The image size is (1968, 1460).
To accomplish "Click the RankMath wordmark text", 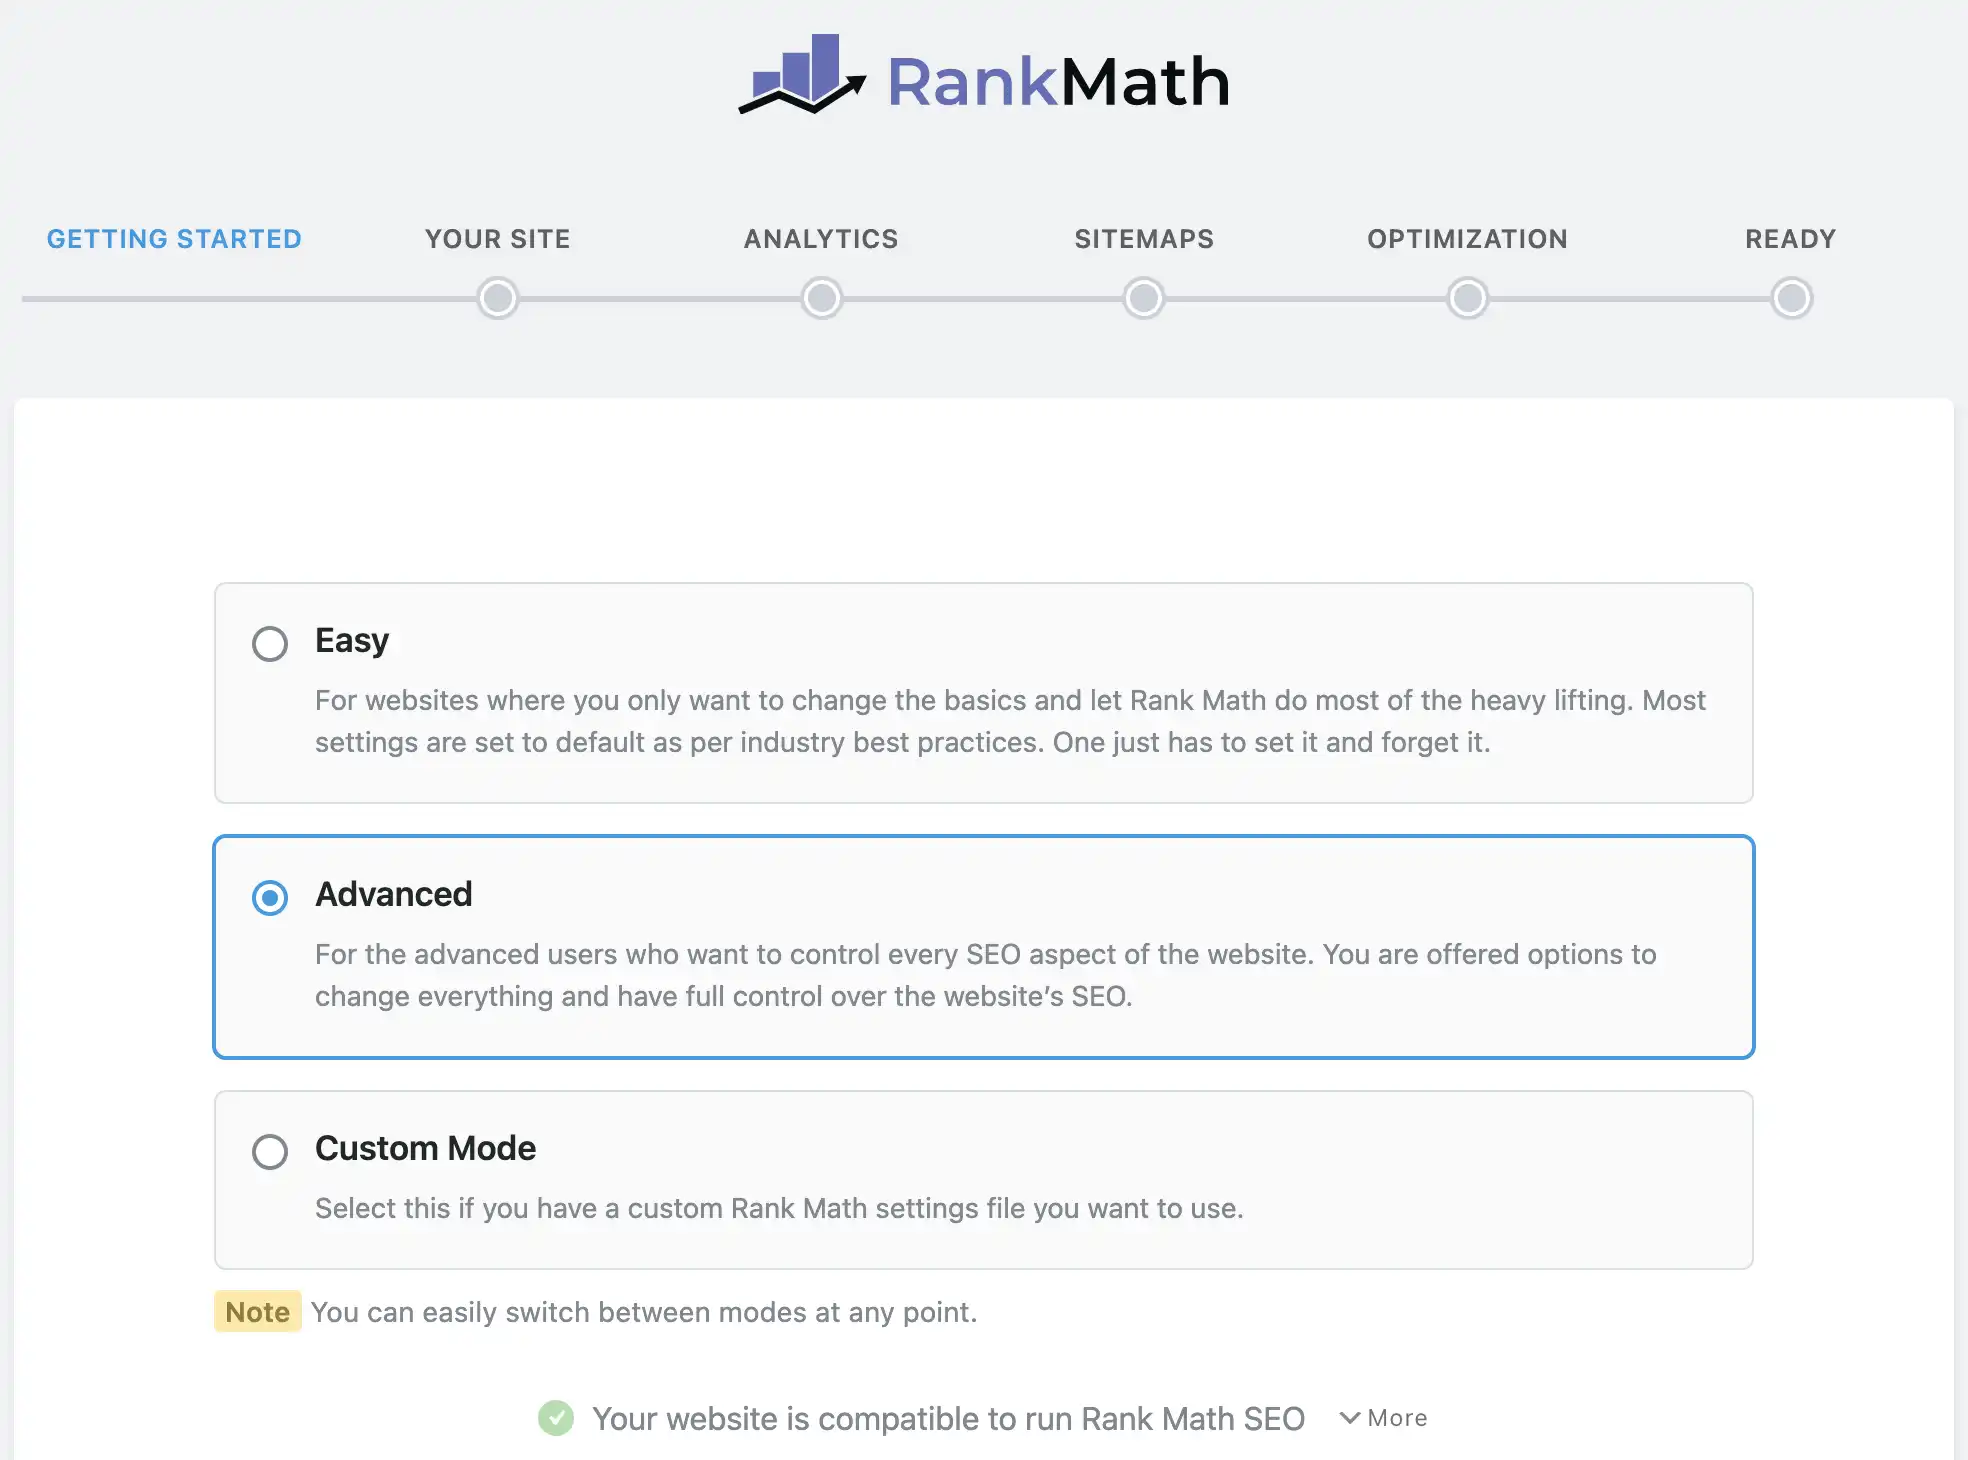I will point(1058,81).
